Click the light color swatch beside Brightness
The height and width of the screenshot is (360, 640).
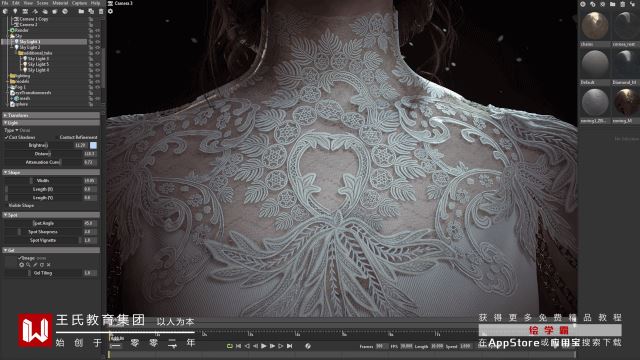tap(93, 145)
